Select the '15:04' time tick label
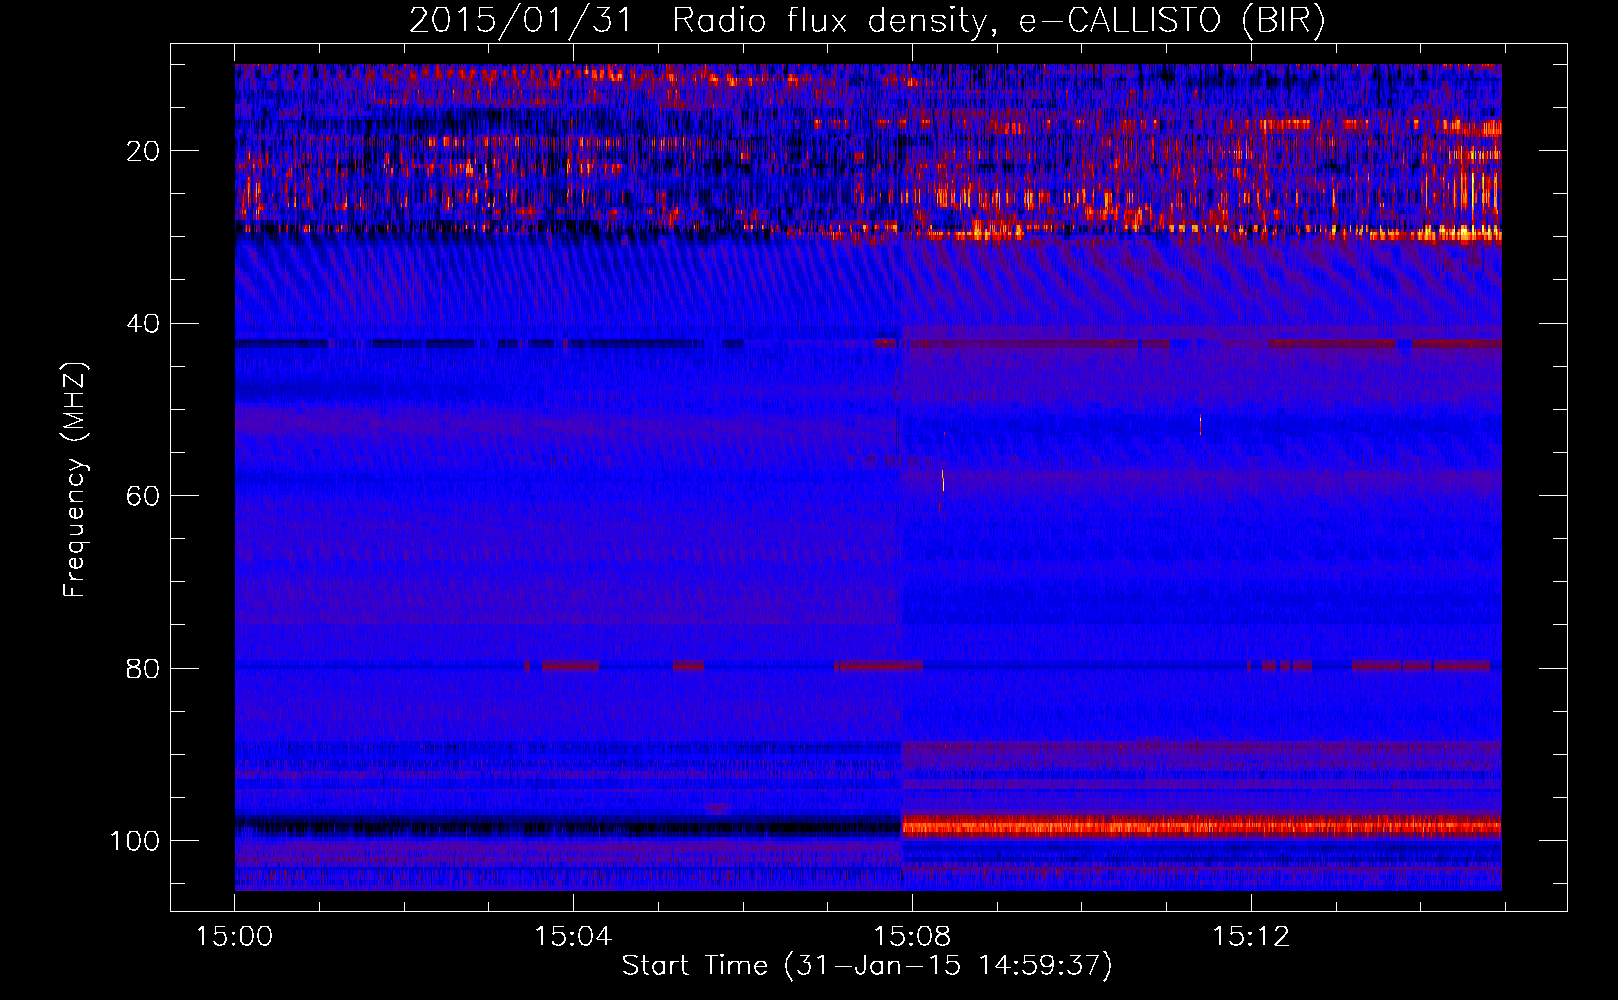 pos(573,937)
